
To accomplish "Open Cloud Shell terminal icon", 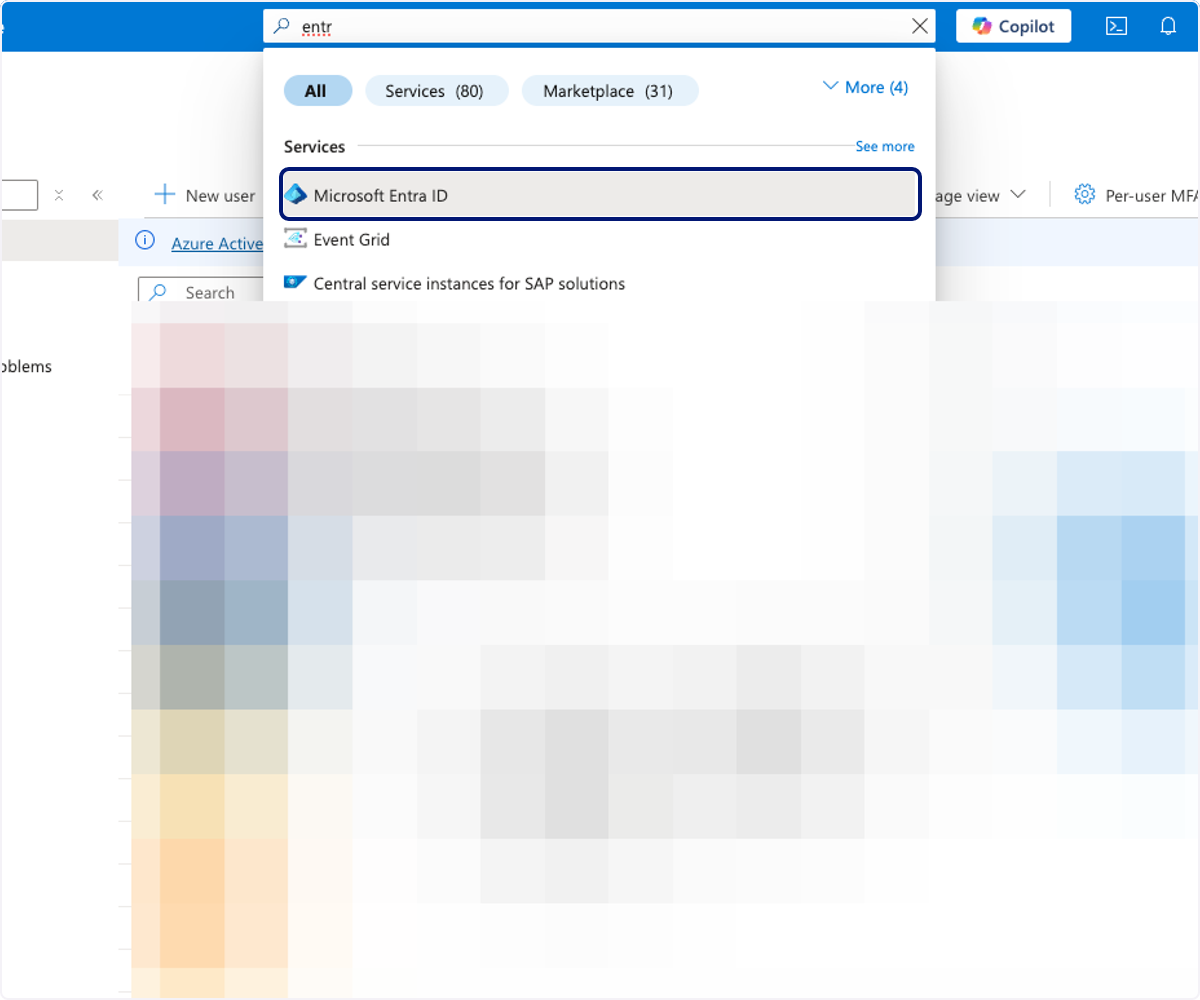I will (1117, 27).
